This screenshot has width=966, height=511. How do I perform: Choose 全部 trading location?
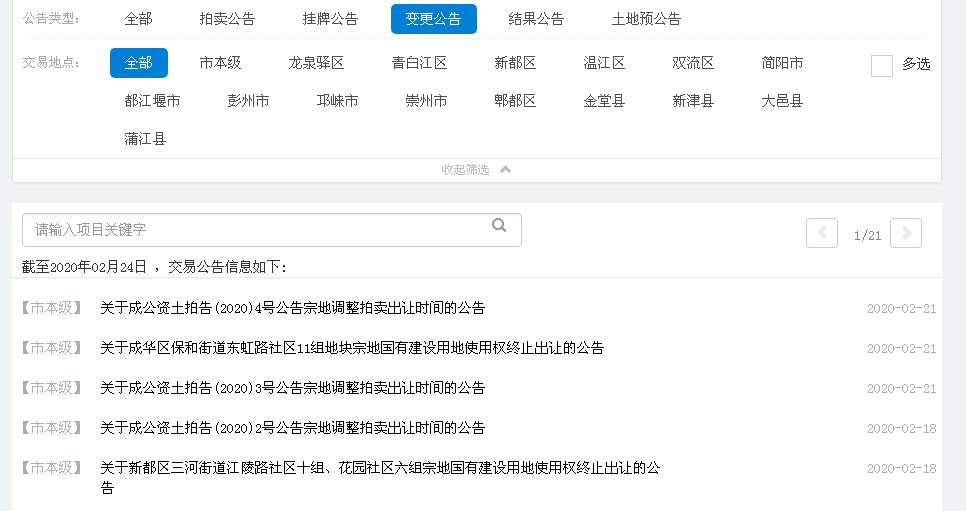[139, 63]
